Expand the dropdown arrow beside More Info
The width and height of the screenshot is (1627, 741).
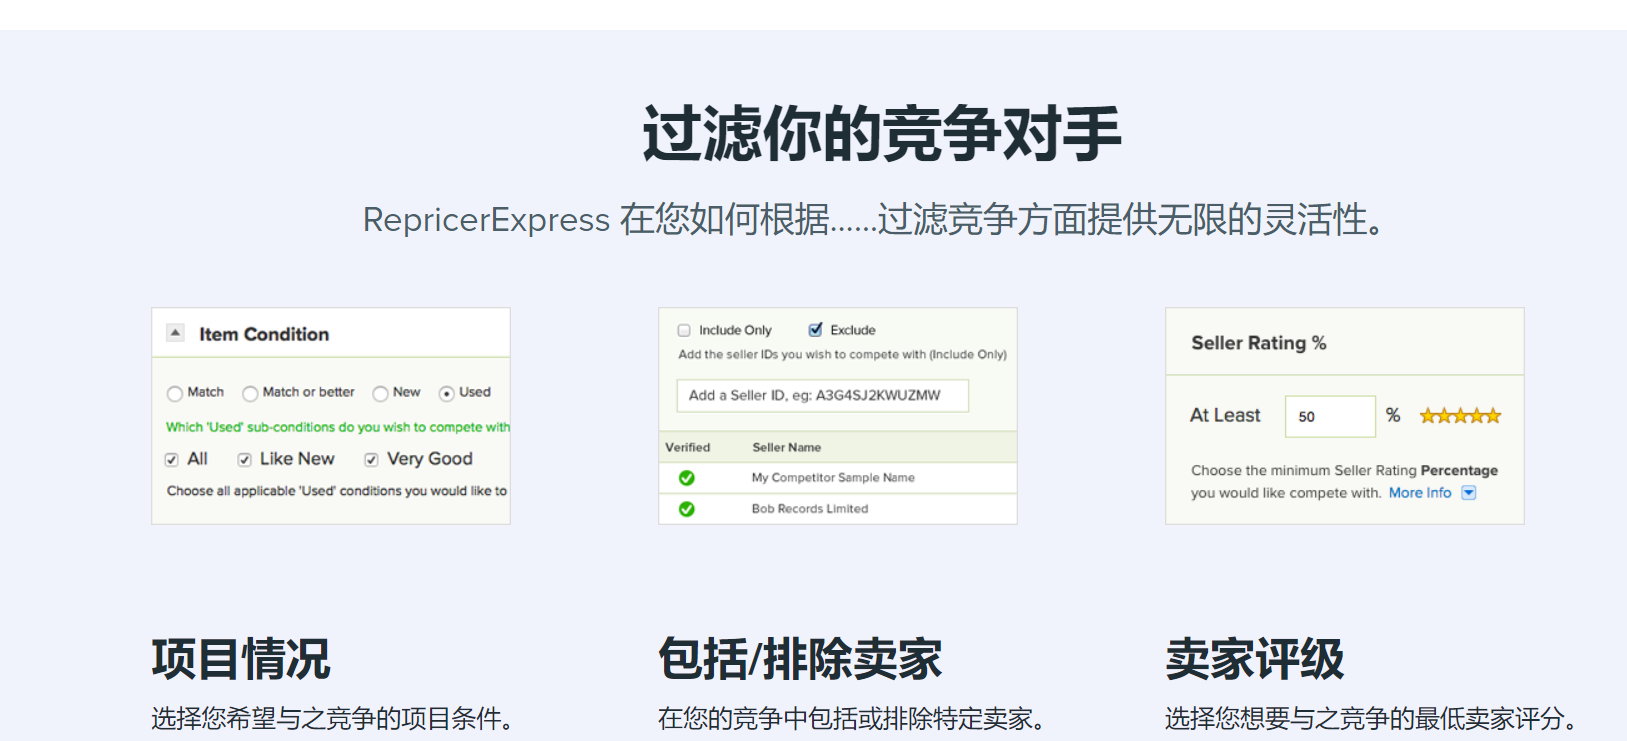(1469, 493)
